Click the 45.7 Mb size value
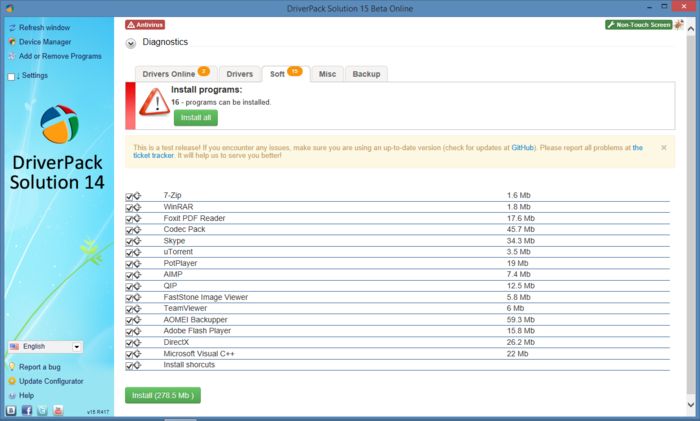The image size is (700, 421). 521,229
